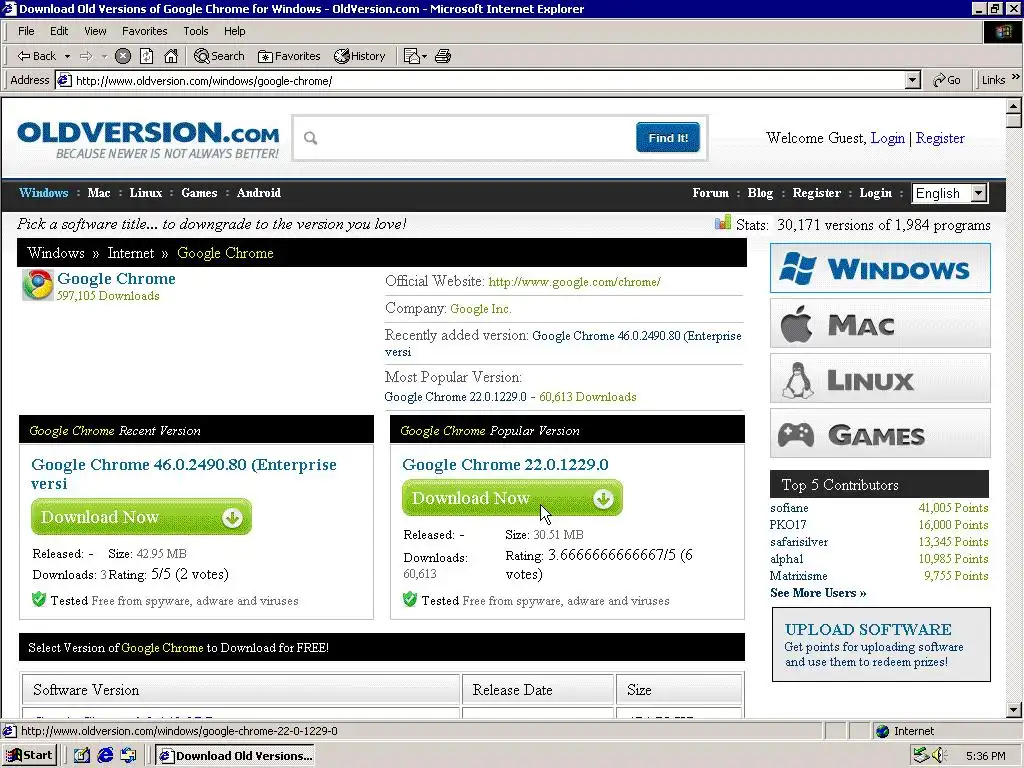Click the magnifier icon in search box

[311, 138]
